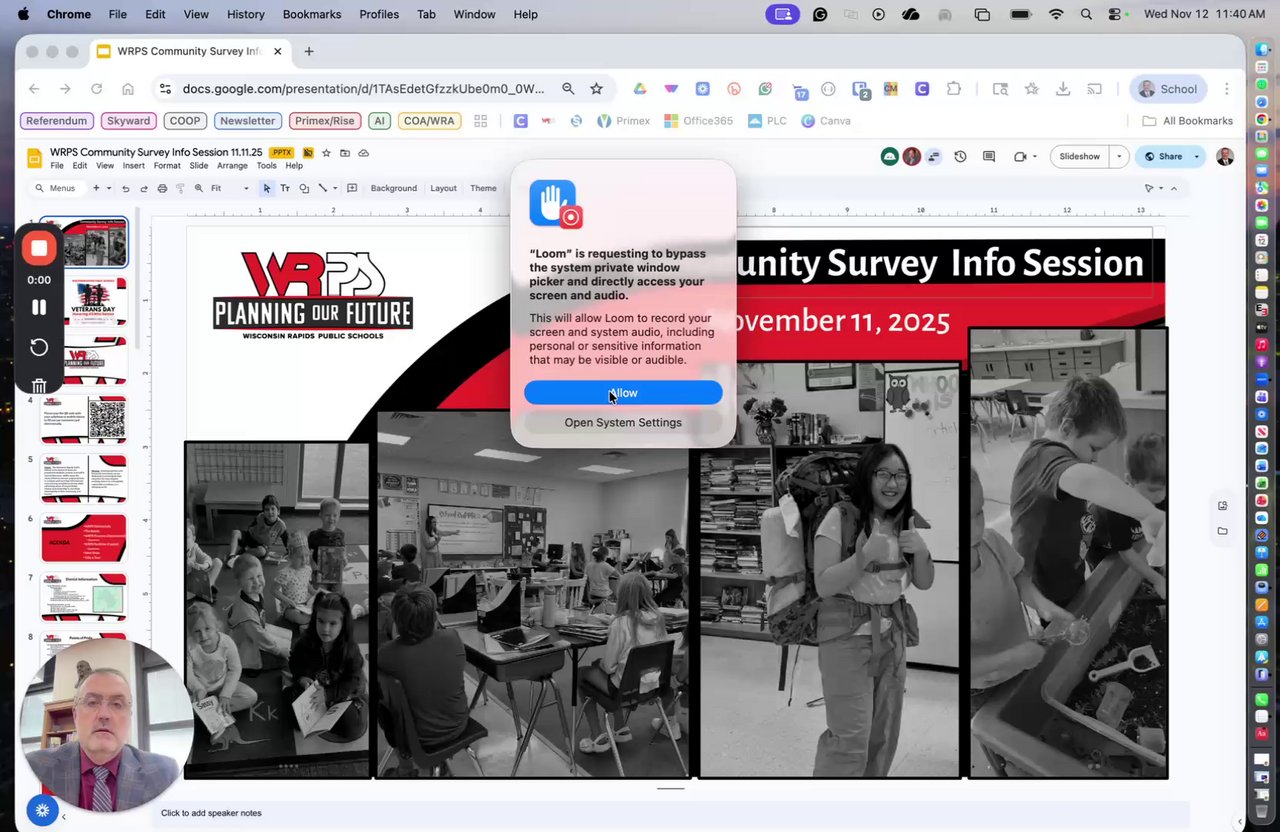Restart the Loom recording
Screen dimensions: 1280x832
(39, 347)
